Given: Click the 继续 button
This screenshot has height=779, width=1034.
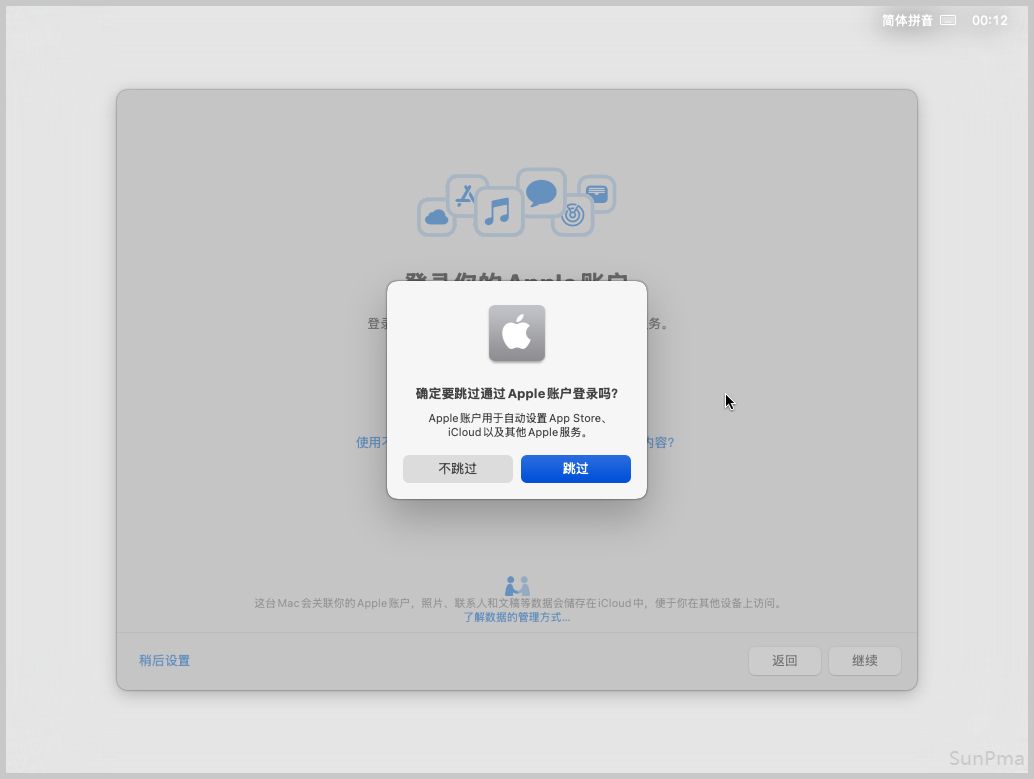Looking at the screenshot, I should 864,661.
